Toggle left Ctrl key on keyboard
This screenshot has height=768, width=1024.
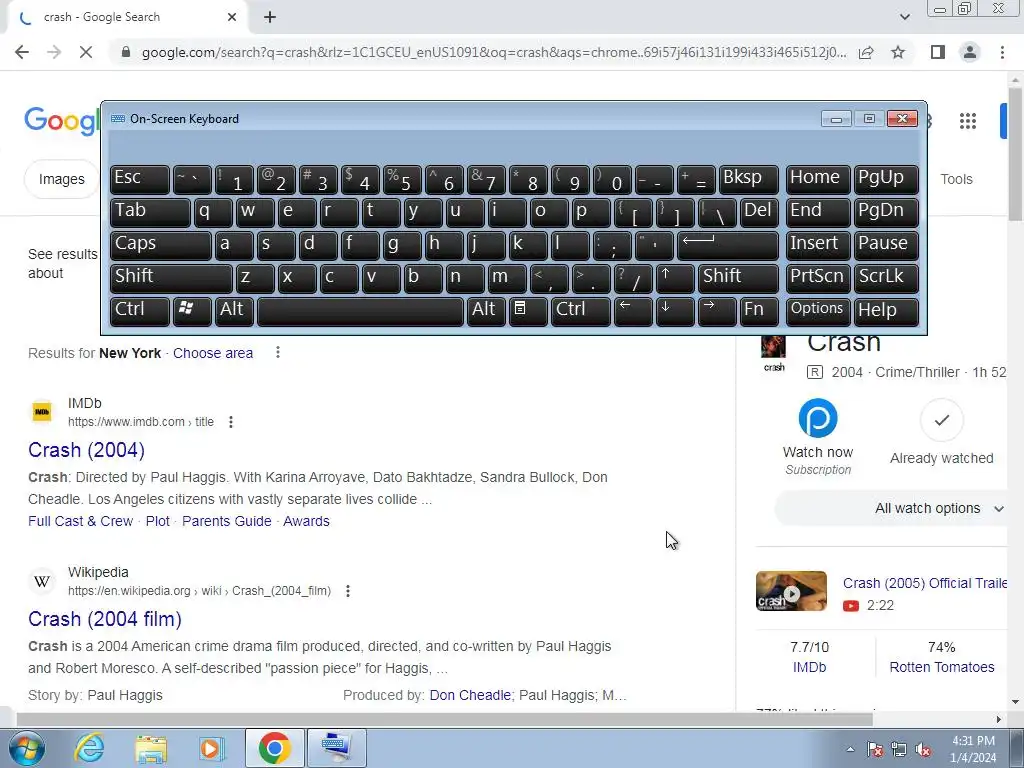coord(140,310)
